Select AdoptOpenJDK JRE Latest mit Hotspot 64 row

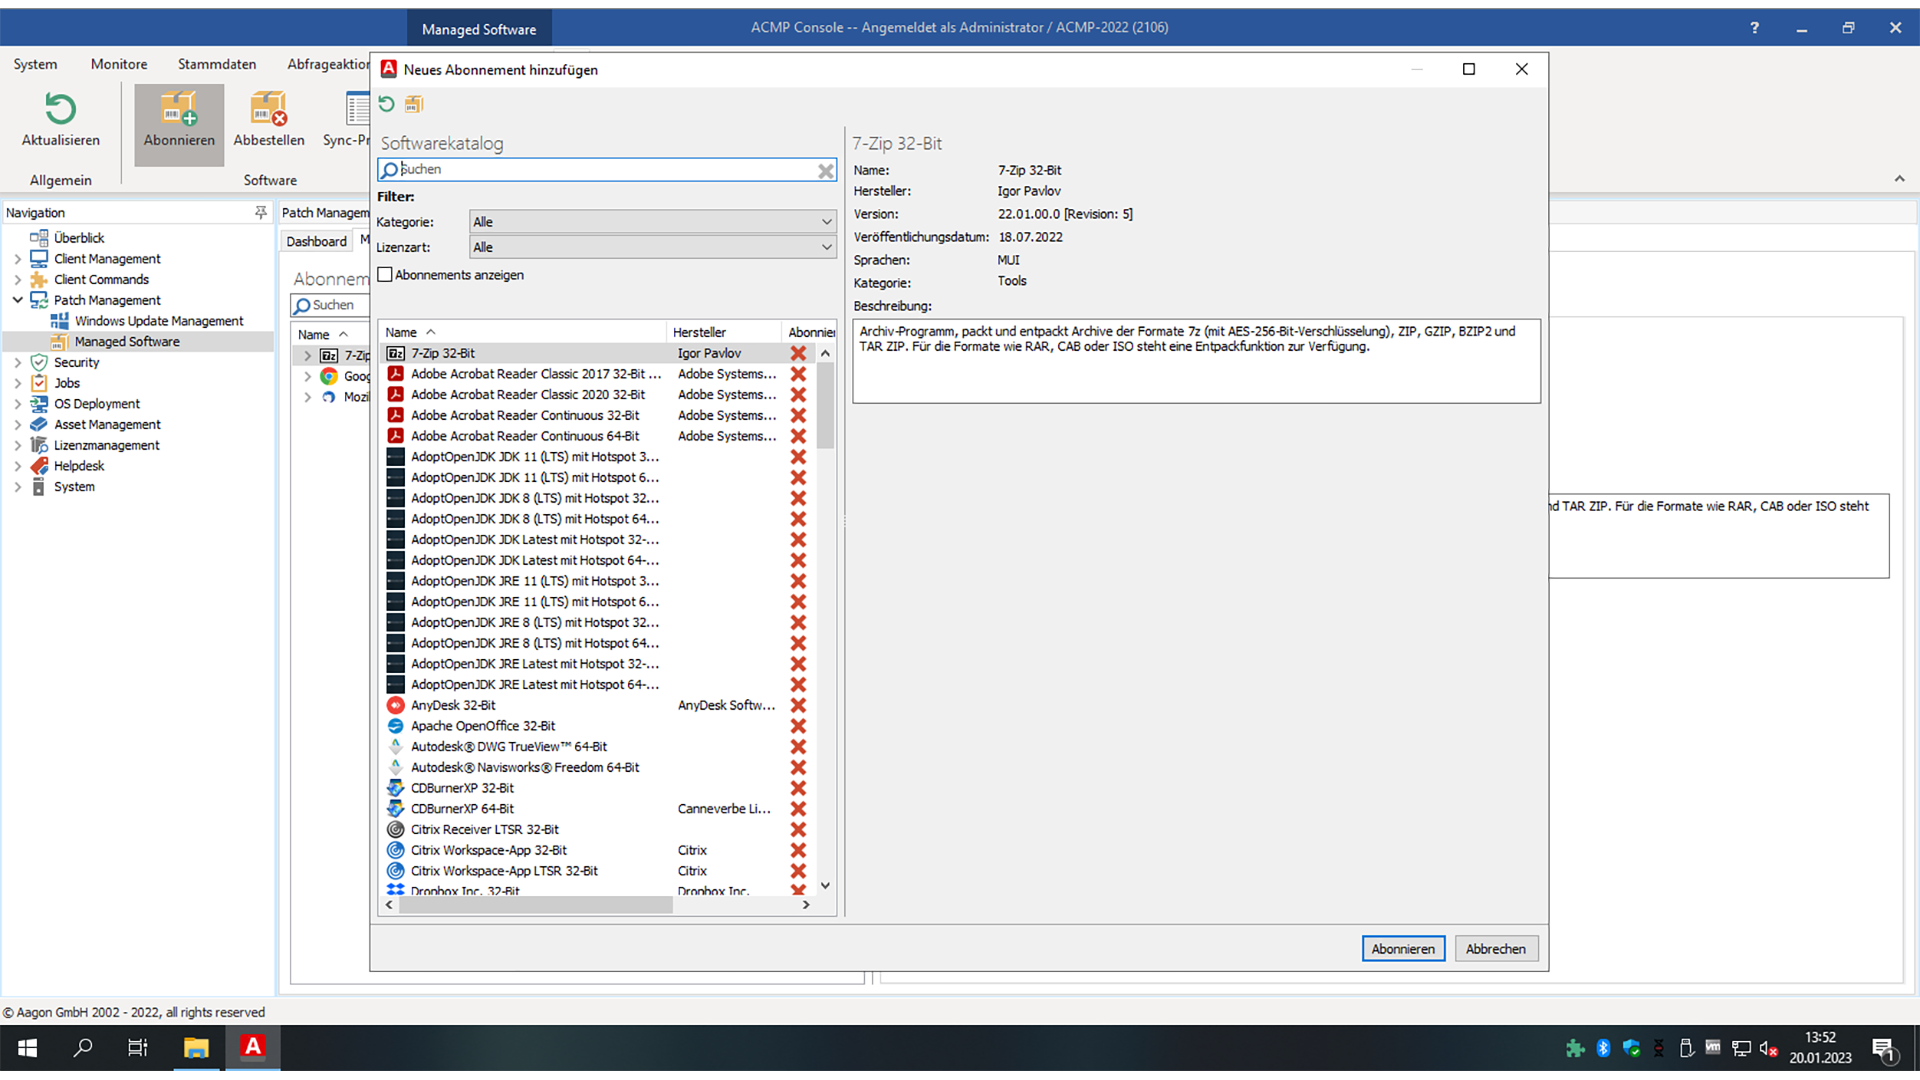pyautogui.click(x=597, y=685)
